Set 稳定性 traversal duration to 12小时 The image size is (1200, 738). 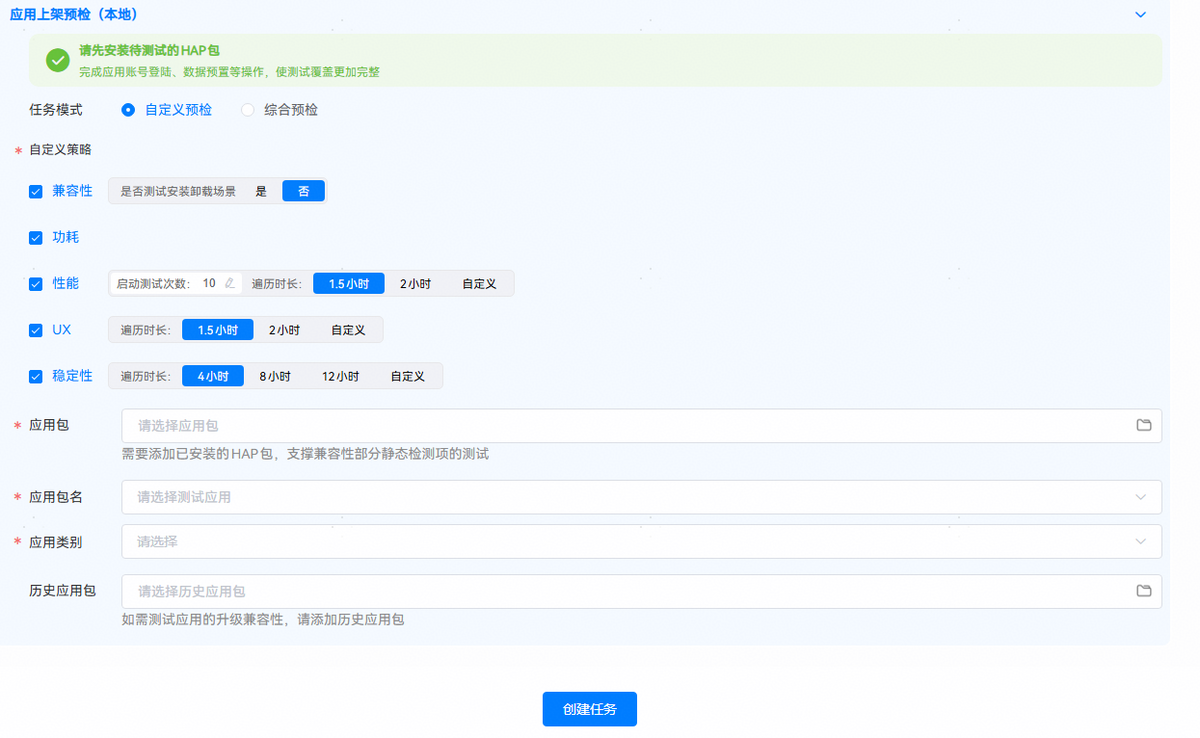tap(340, 377)
